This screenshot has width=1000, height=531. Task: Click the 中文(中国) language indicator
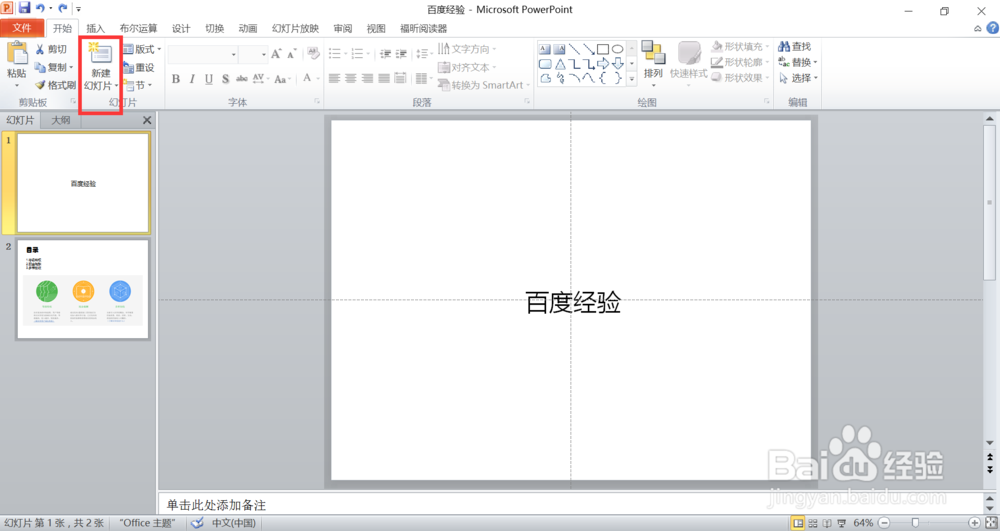[233, 523]
